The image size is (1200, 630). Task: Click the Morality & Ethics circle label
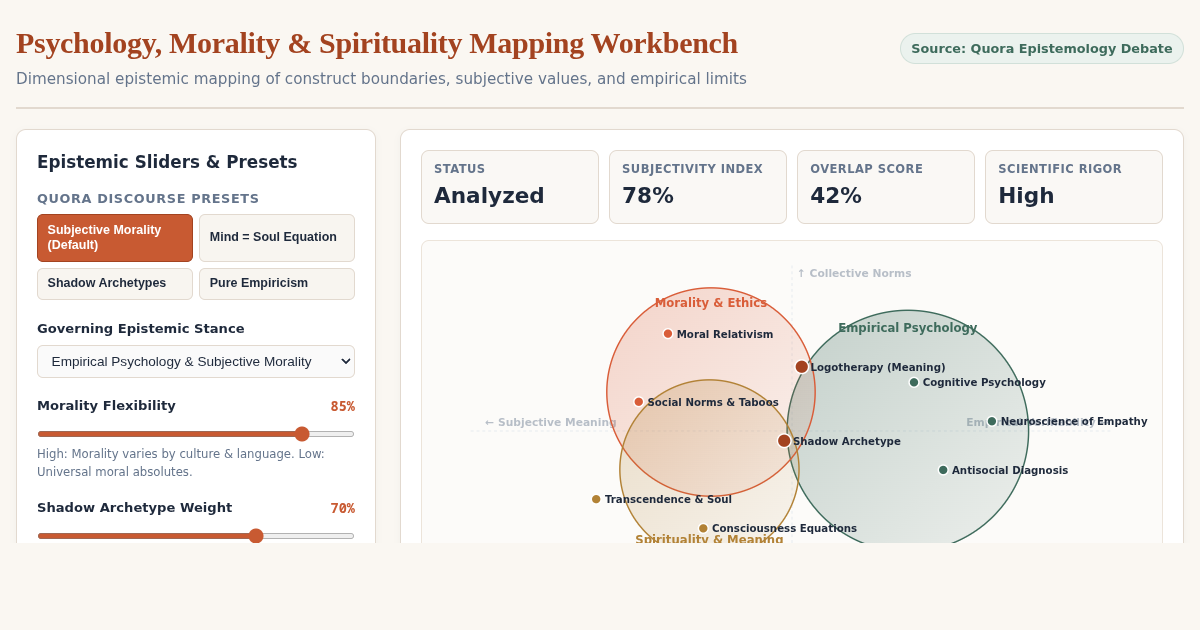tap(711, 303)
